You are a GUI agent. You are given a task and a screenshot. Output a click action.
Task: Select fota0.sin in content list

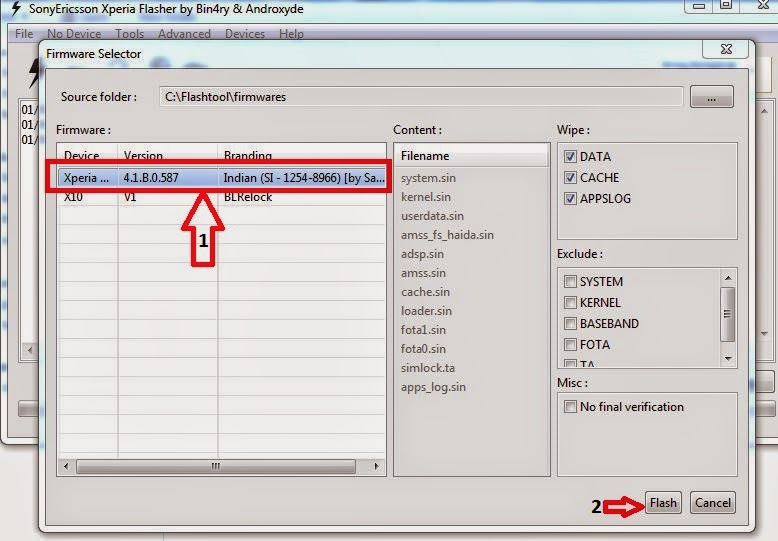click(423, 349)
